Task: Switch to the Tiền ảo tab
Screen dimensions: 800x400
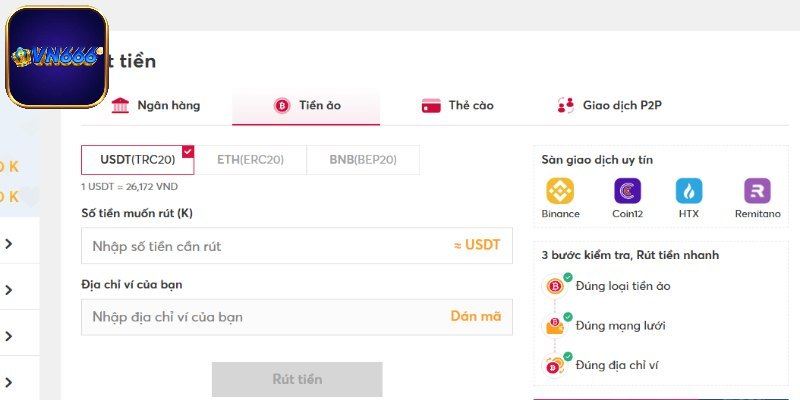Action: point(306,106)
